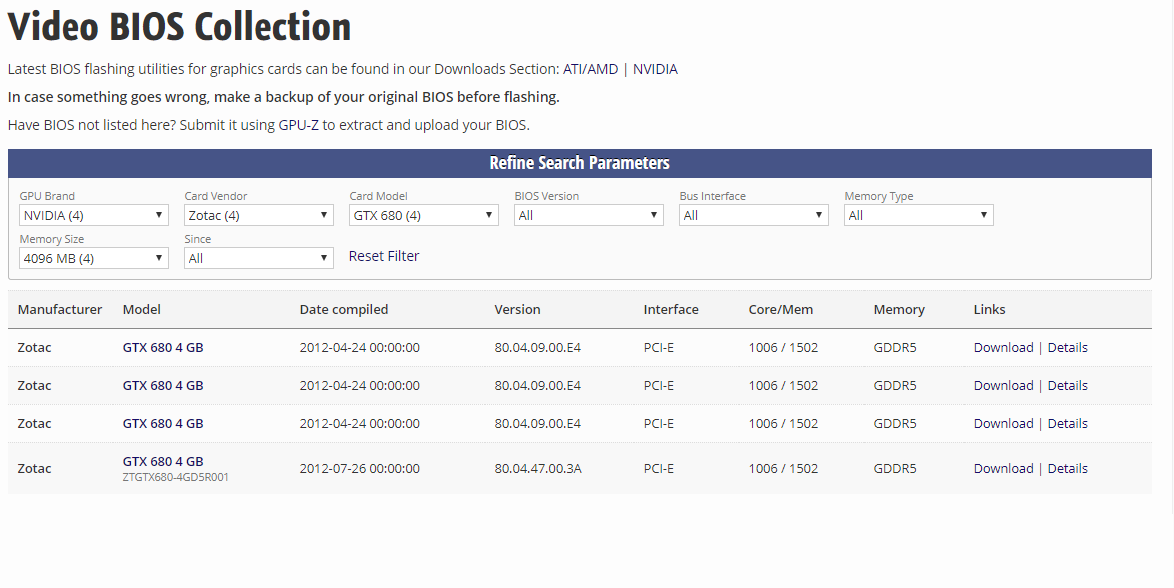
Task: Click the Zotac cell in the 80.04.47.00.3A row
Action: coord(34,468)
